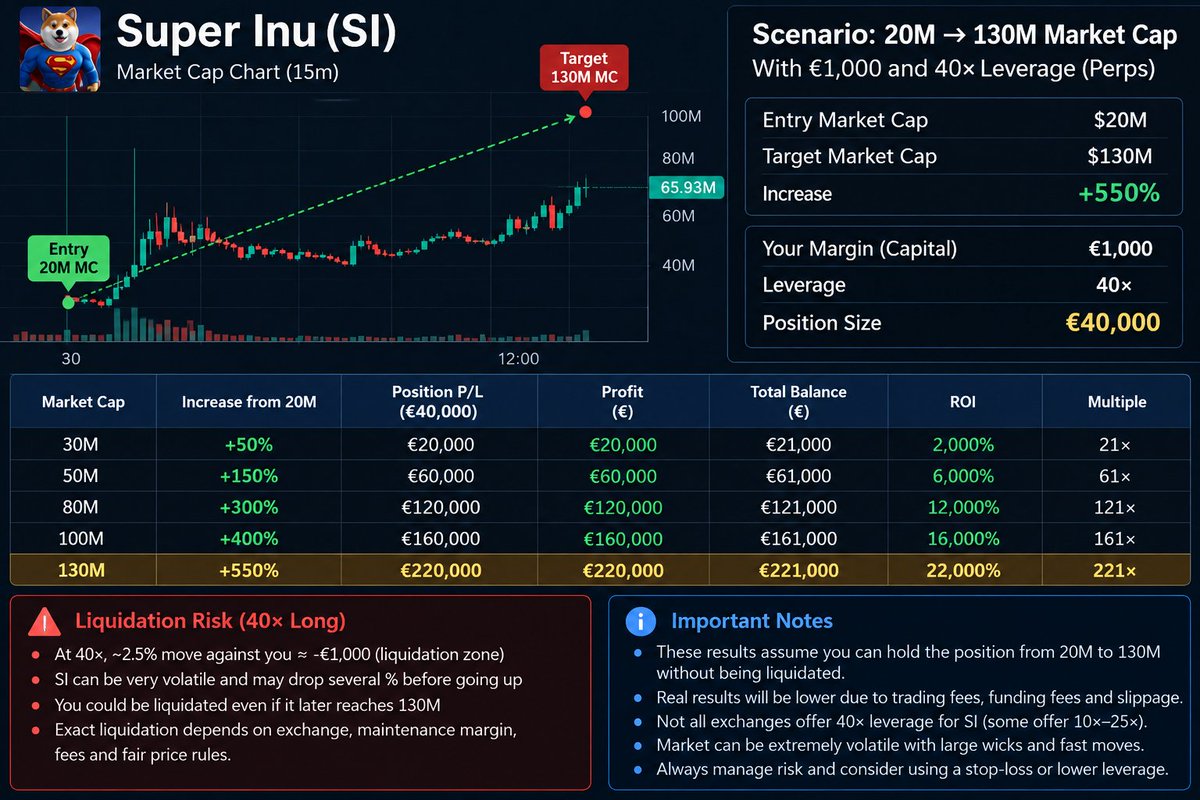Click the Total Balance €61,000 cell

point(798,476)
